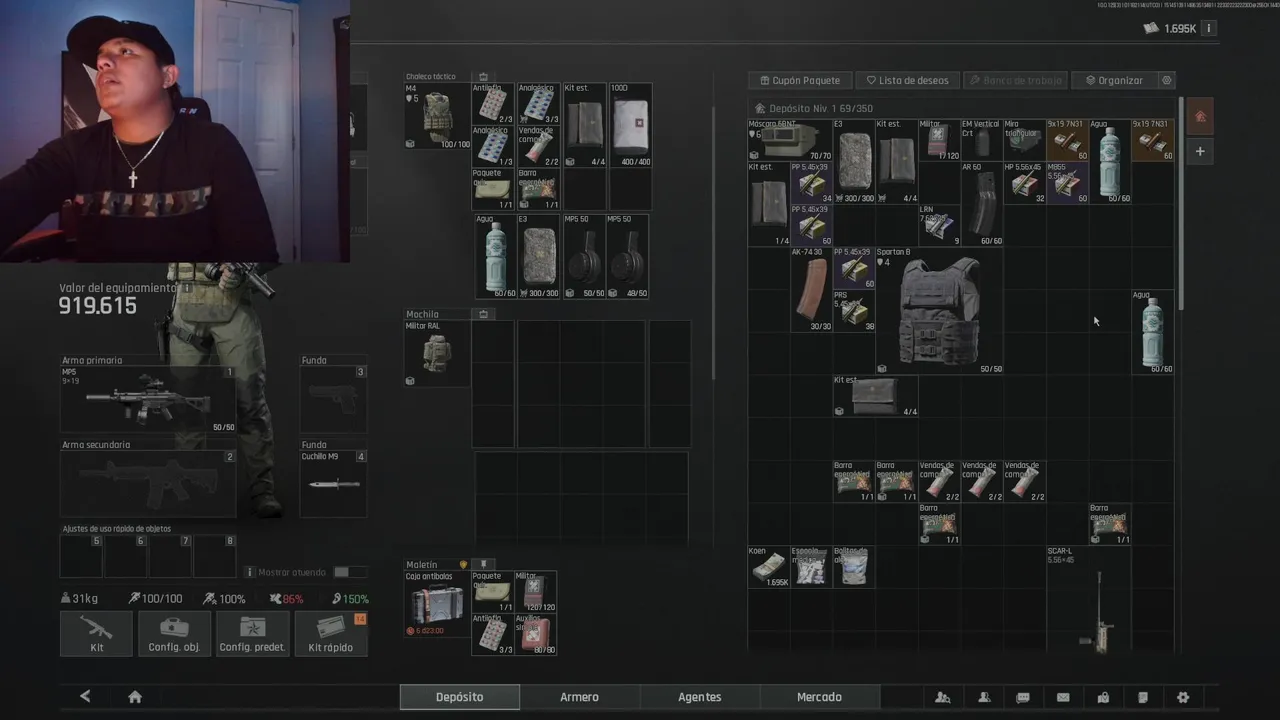The width and height of the screenshot is (1280, 720).
Task: Click the pin icon next to Maletín
Action: tap(483, 565)
